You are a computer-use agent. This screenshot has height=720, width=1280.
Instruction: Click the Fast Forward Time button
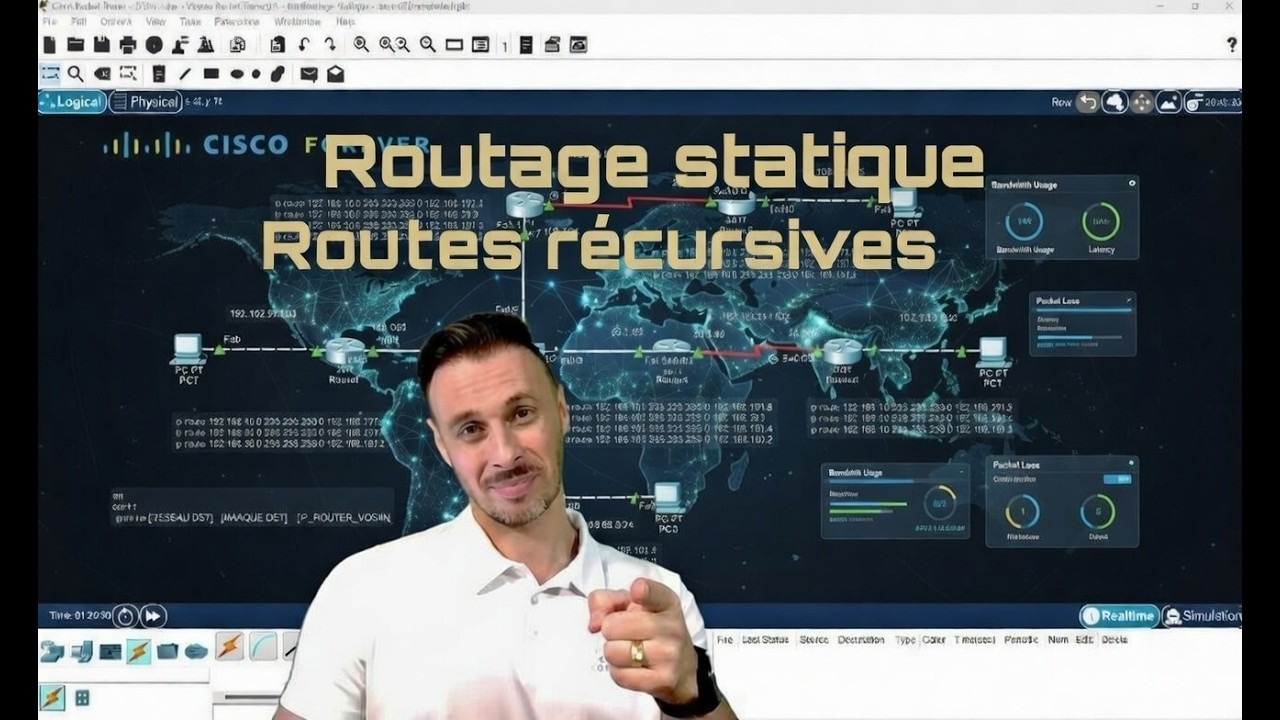tap(153, 616)
